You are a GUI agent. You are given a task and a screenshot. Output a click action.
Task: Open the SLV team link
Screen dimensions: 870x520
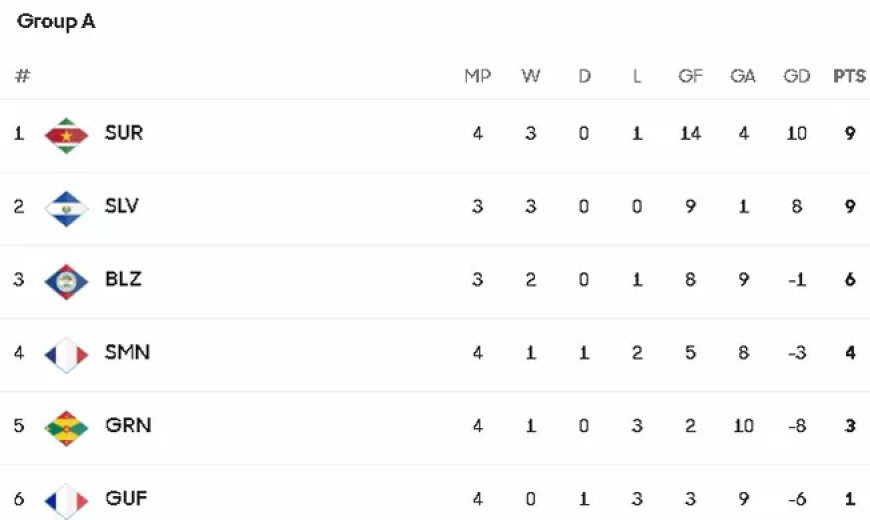point(122,207)
